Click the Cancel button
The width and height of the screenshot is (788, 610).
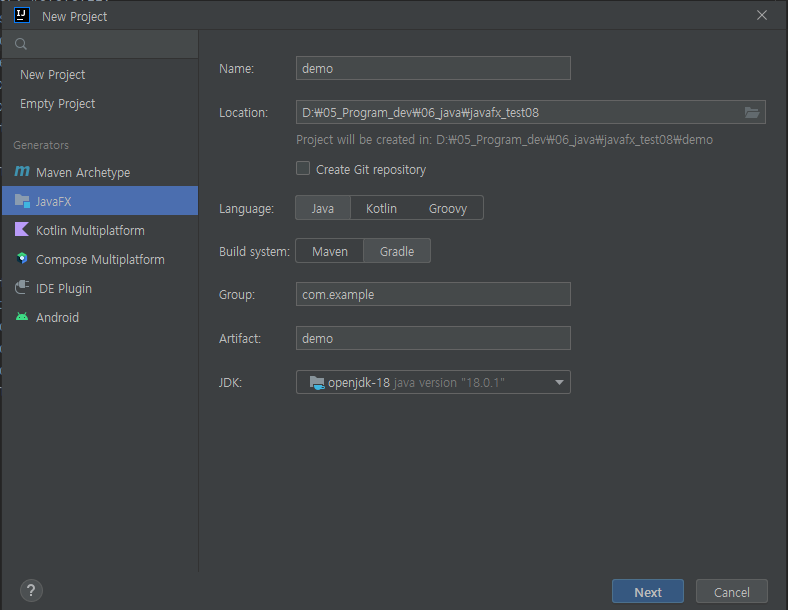point(732,591)
